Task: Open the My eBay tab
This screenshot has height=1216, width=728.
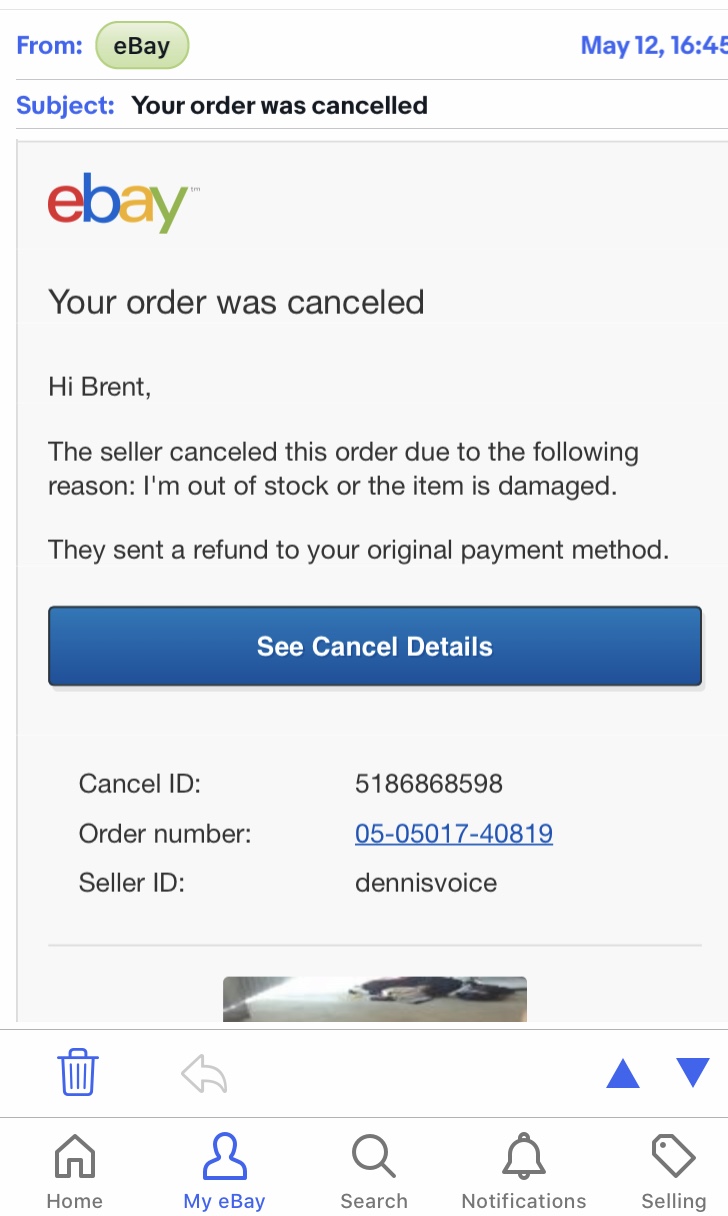Action: tap(224, 1172)
